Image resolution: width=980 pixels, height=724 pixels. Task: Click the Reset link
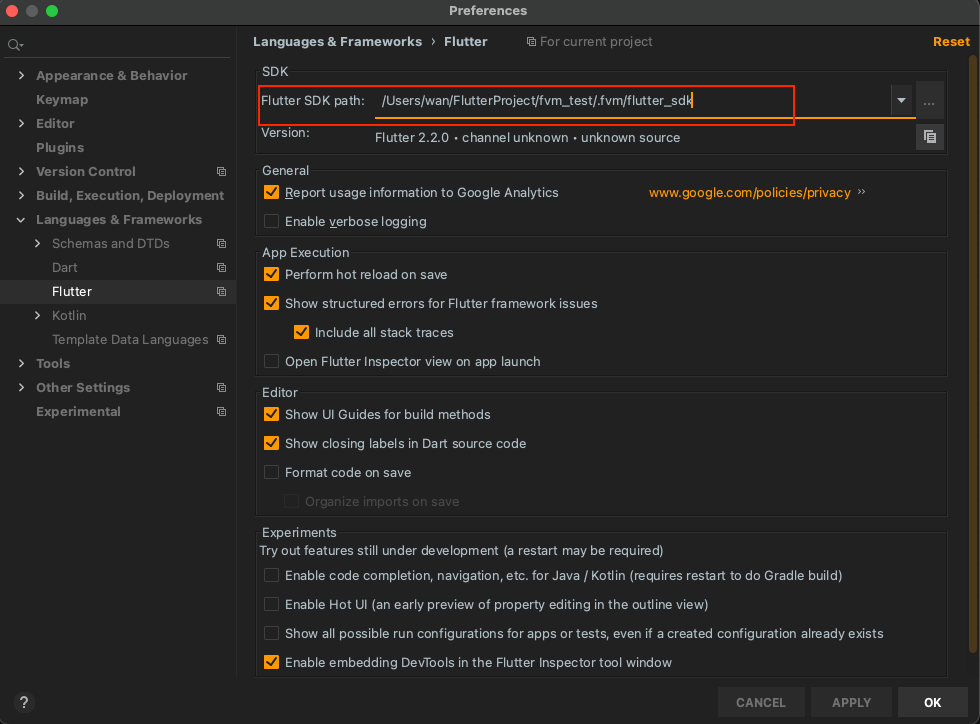coord(951,41)
